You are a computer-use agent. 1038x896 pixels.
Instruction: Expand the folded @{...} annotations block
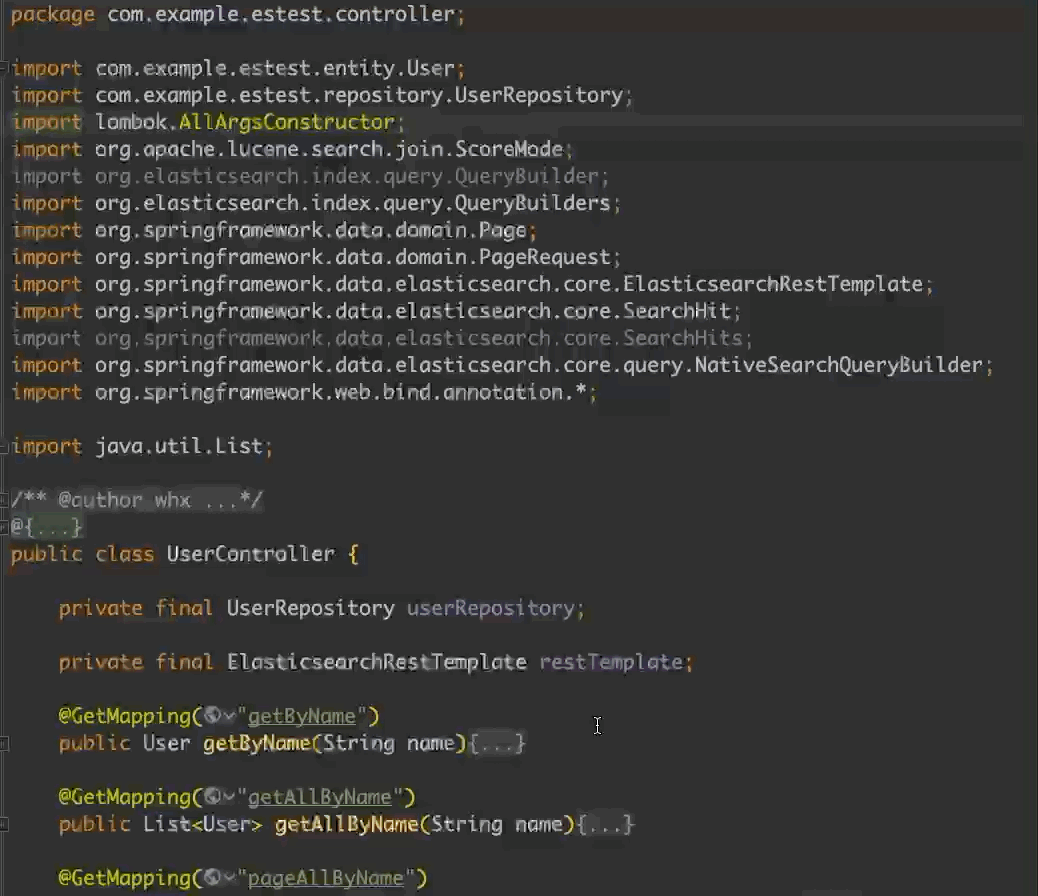46,527
